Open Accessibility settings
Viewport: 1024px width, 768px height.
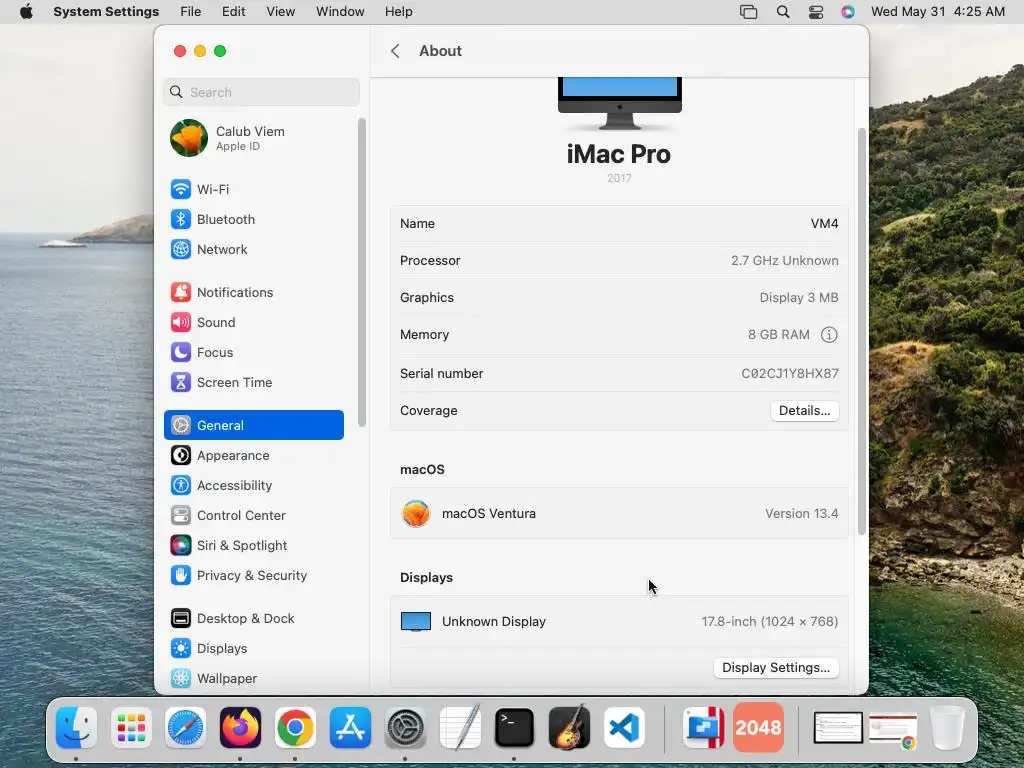(x=253, y=486)
